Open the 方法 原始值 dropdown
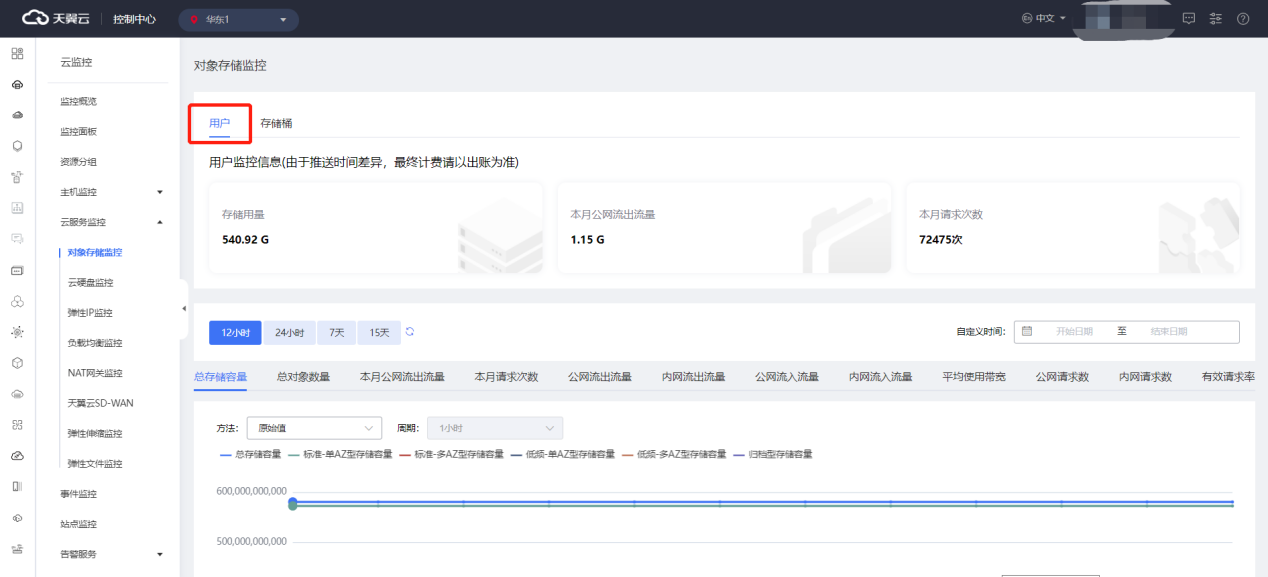The height and width of the screenshot is (577, 1268). pos(313,428)
